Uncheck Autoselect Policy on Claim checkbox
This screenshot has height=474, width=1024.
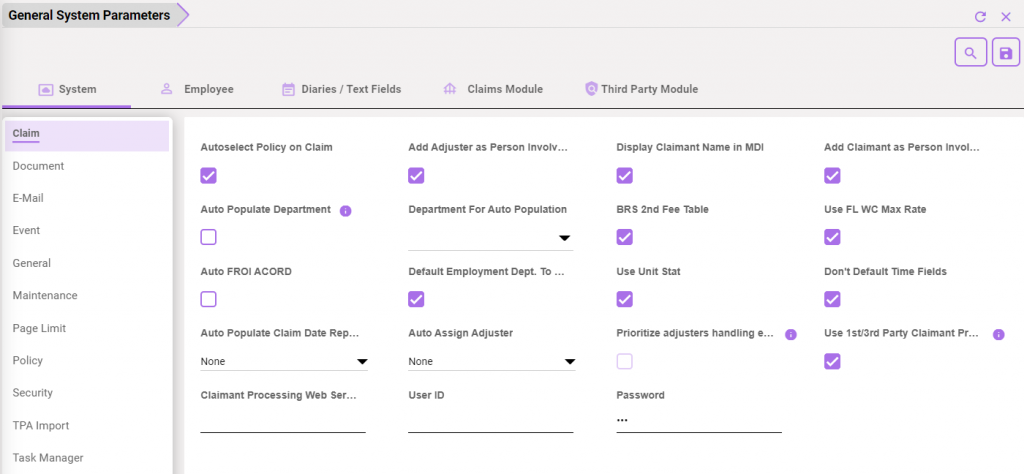click(x=209, y=176)
